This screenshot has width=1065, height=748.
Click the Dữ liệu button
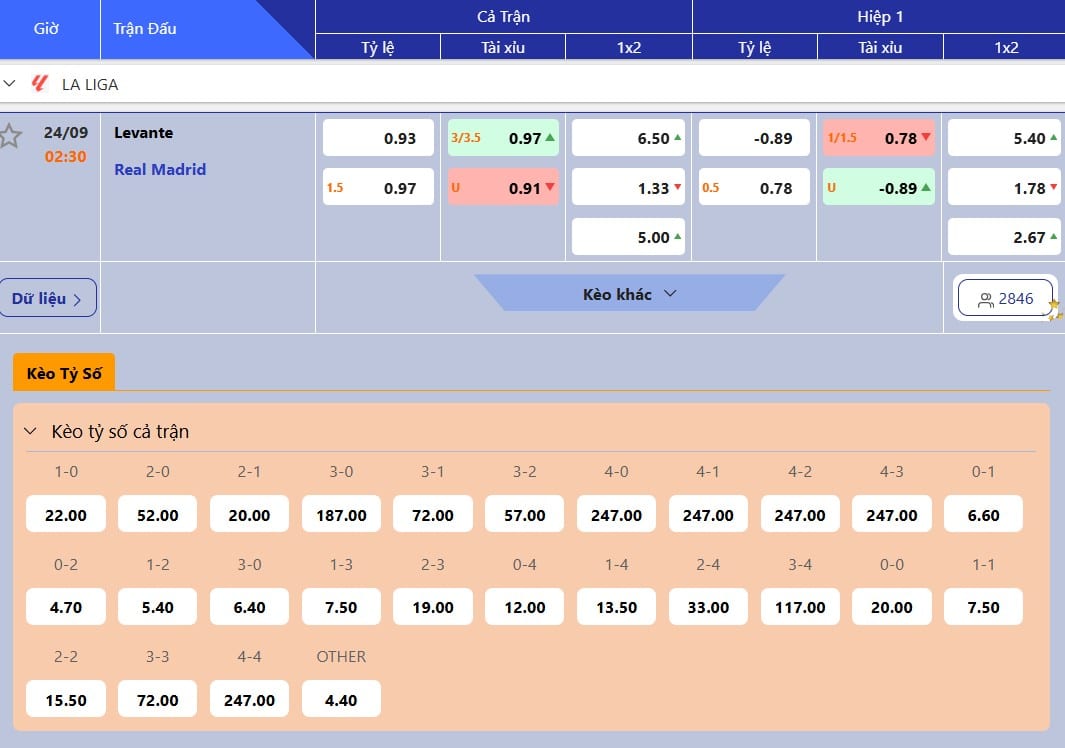(48, 298)
